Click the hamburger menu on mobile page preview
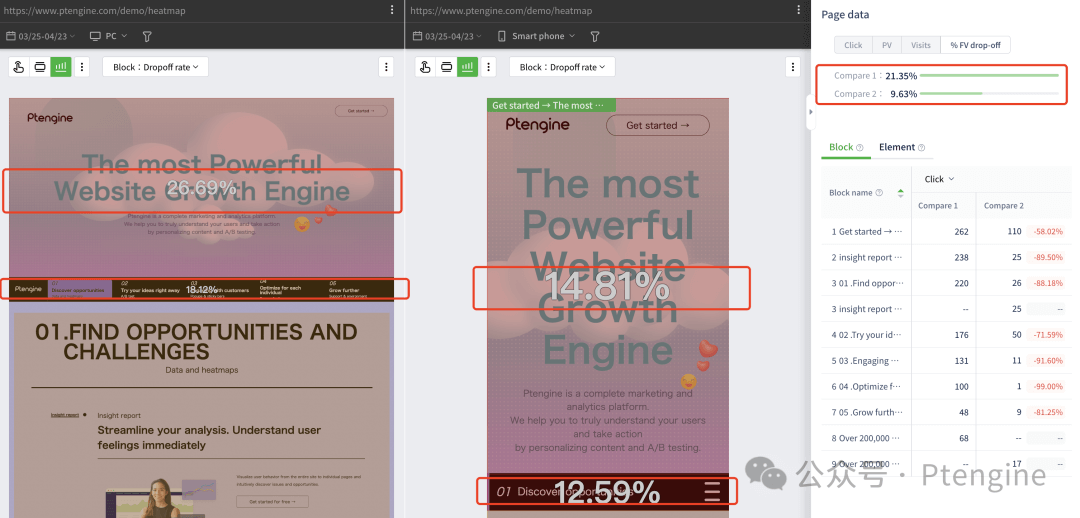This screenshot has width=1080, height=518. [712, 491]
